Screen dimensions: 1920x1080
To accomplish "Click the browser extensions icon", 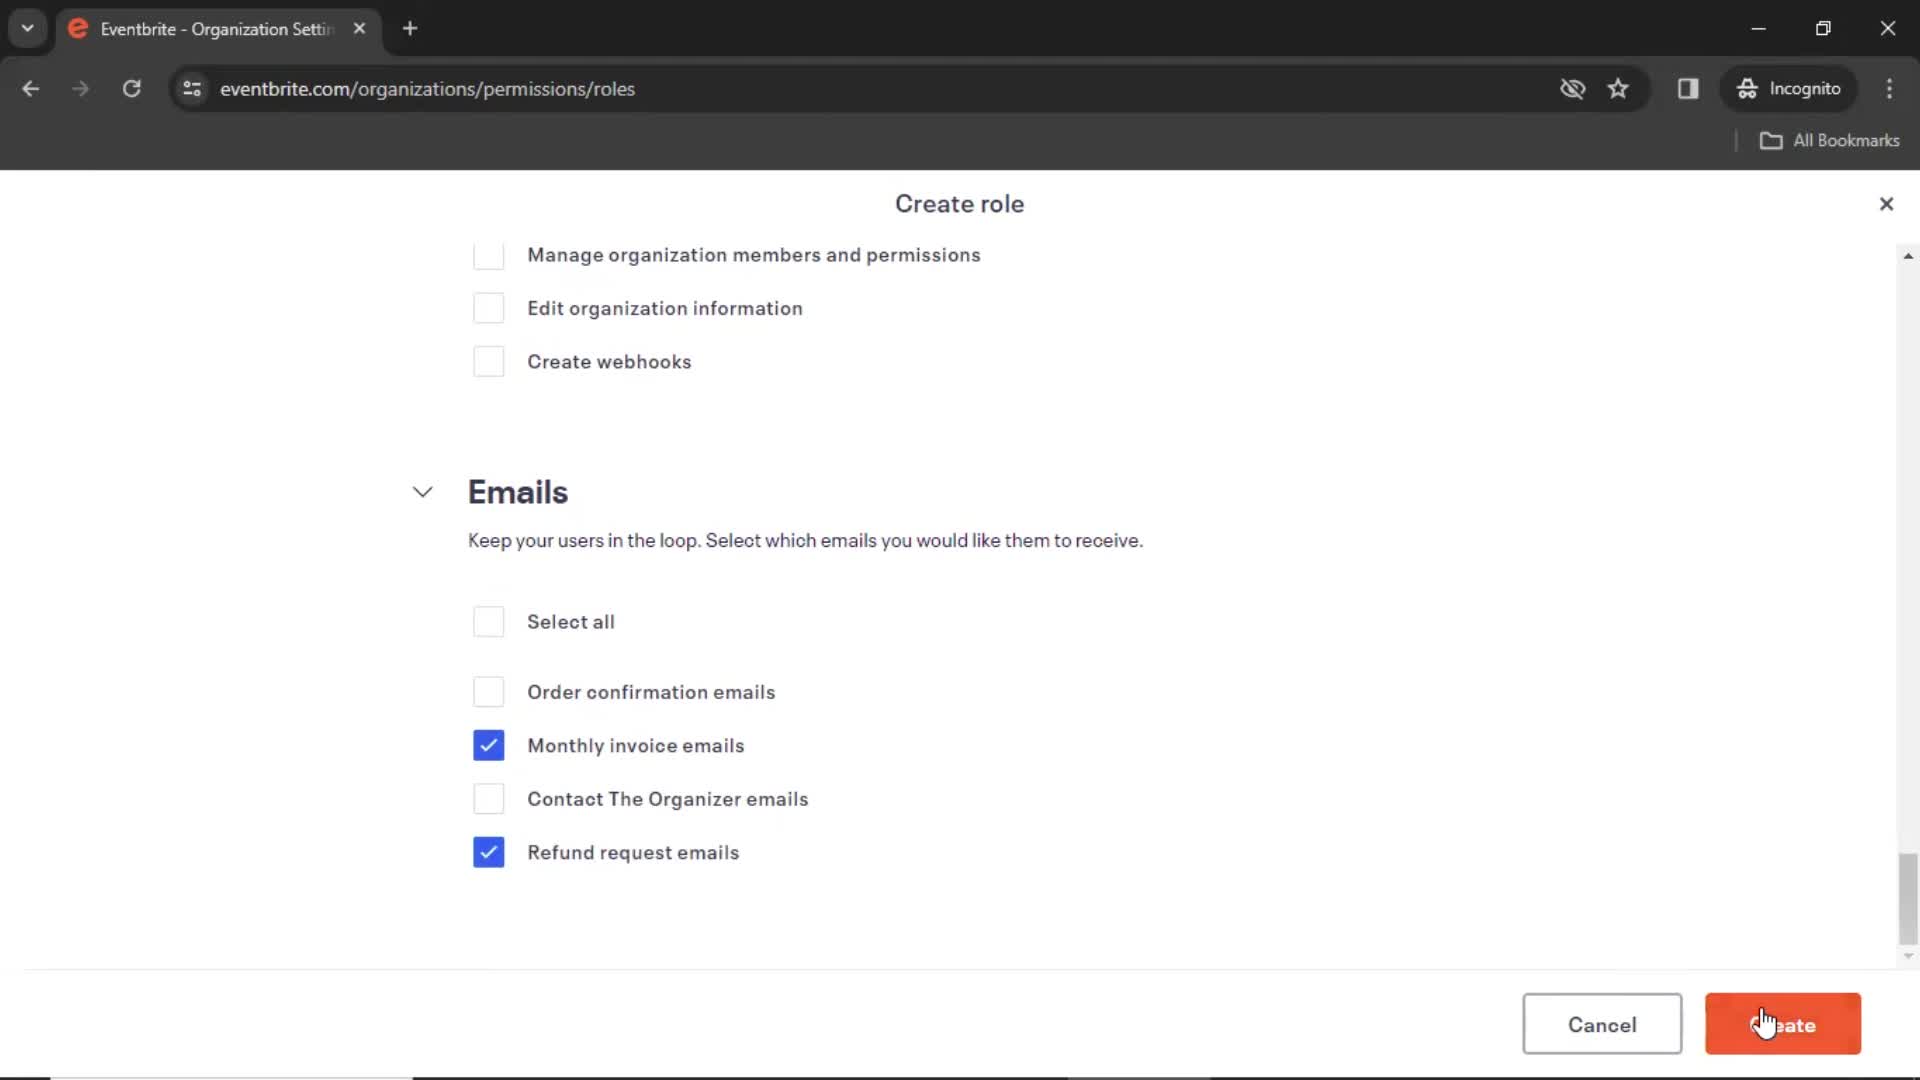I will click(1689, 88).
